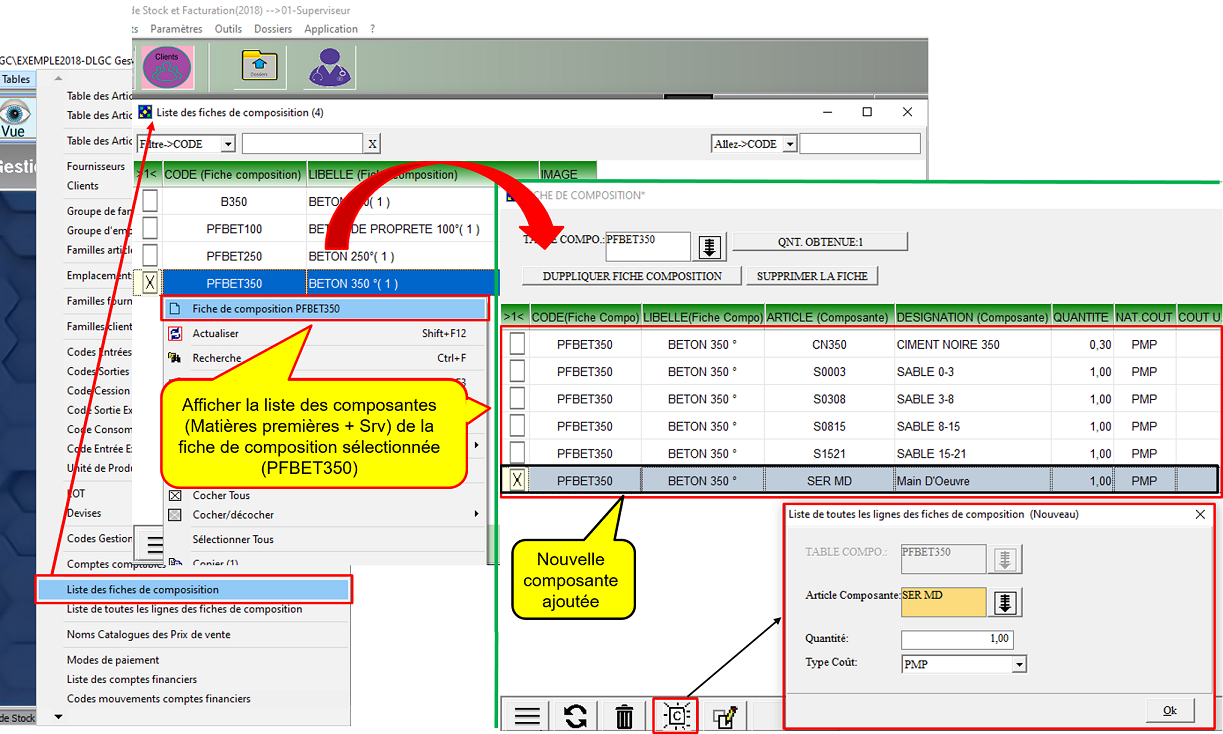Click the filter text input field
Viewport: 1223px width, 734px height.
coord(302,144)
